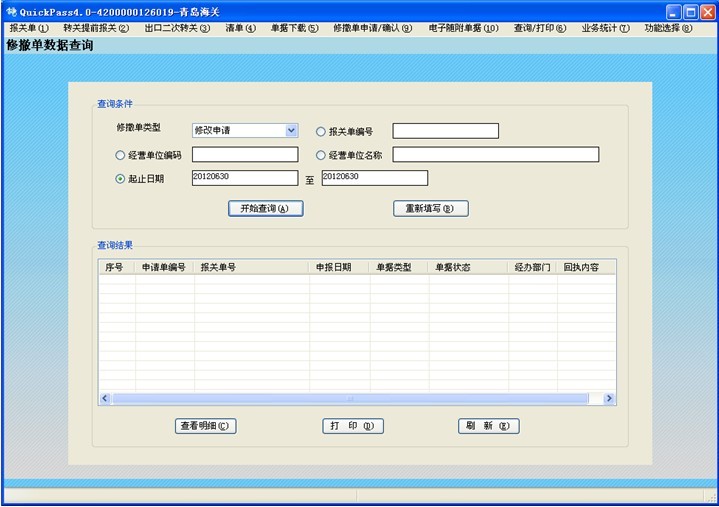Viewport: 719px width, 507px height.
Task: Click the 查看明细 button
Action: pos(206,426)
